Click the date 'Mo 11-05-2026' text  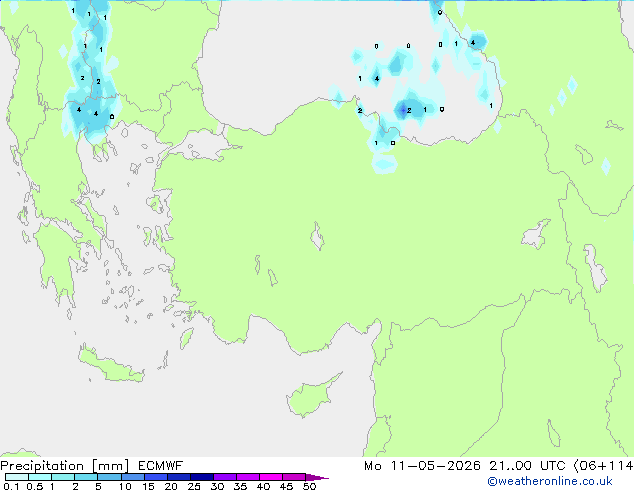[x=422, y=466]
